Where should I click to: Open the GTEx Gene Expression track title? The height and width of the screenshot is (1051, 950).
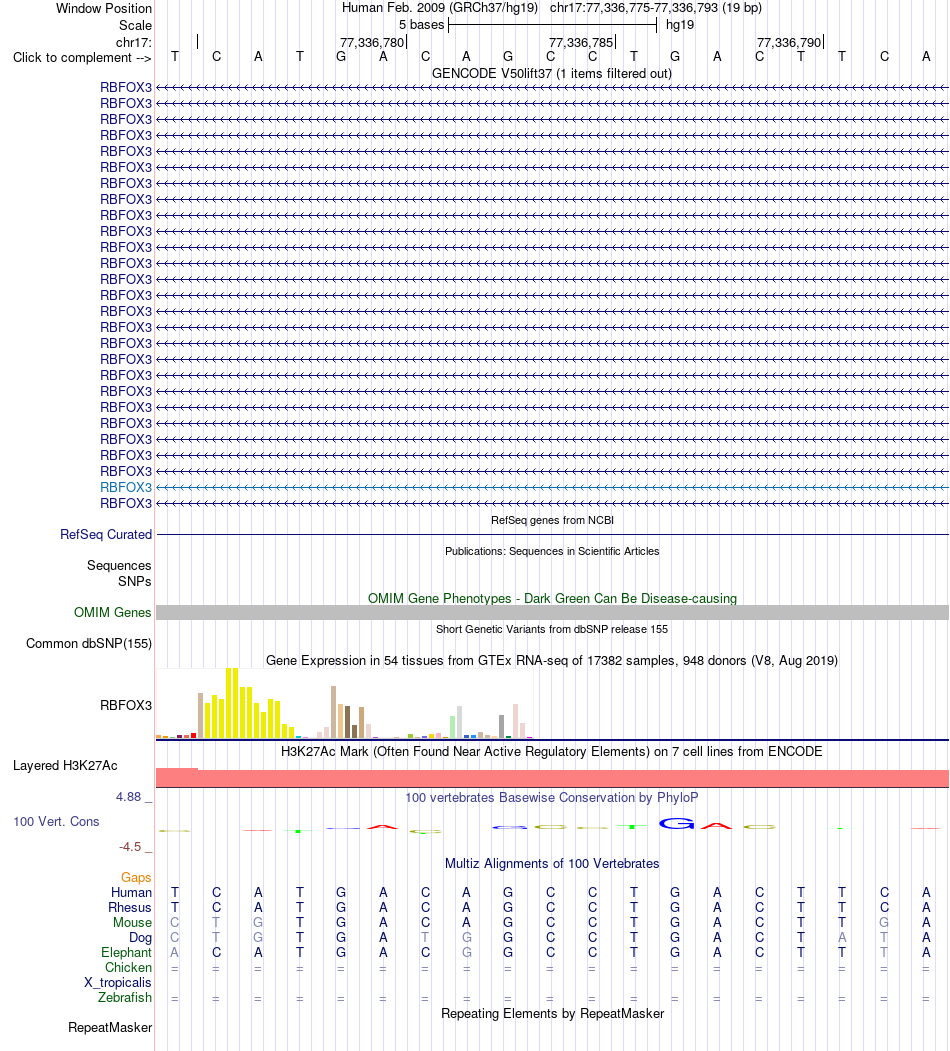point(552,660)
